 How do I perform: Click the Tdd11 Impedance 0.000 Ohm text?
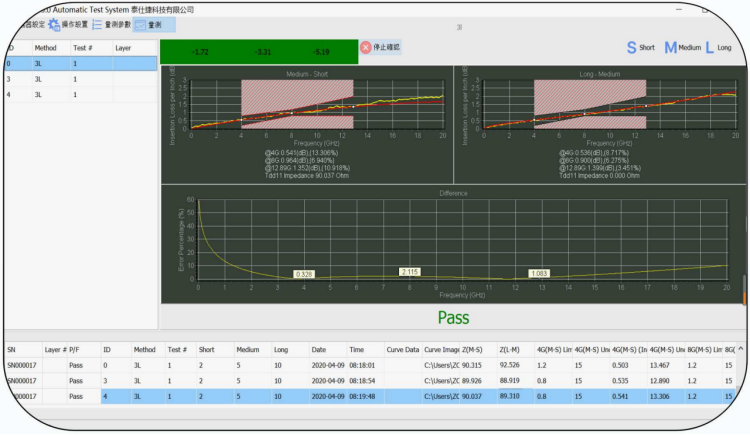click(600, 176)
